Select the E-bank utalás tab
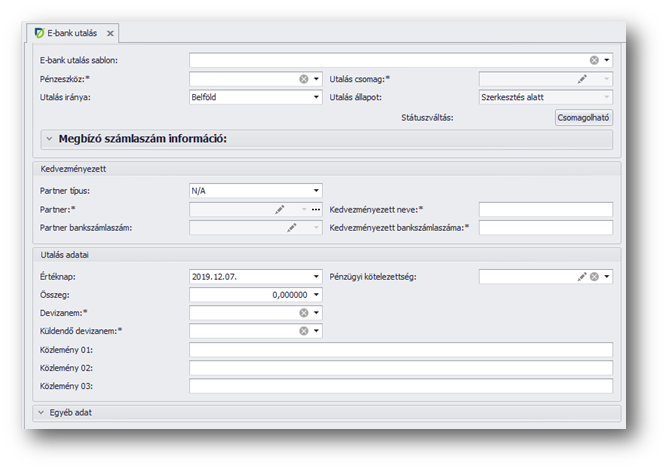Screen dimensions: 668x471 (72, 33)
